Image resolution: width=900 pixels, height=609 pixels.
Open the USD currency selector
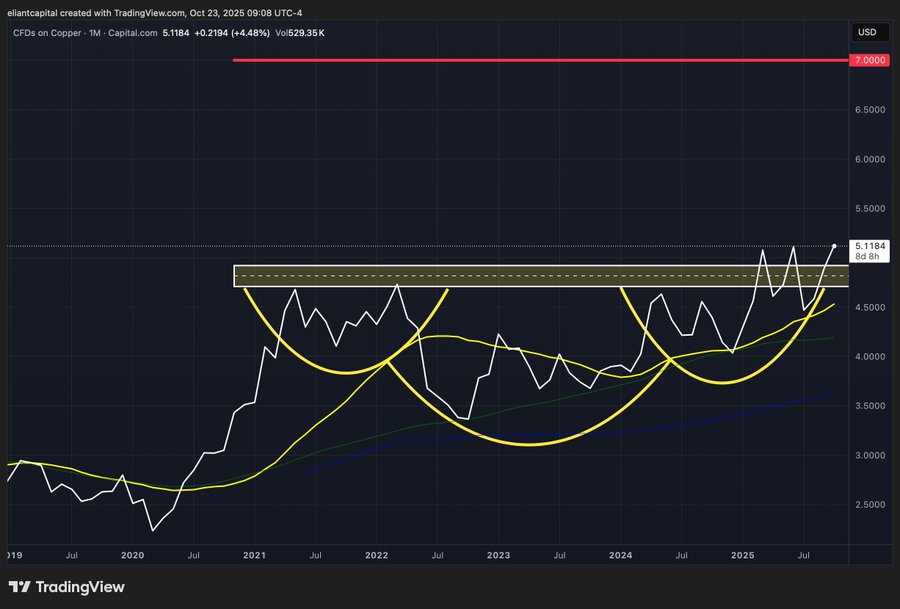(x=866, y=32)
